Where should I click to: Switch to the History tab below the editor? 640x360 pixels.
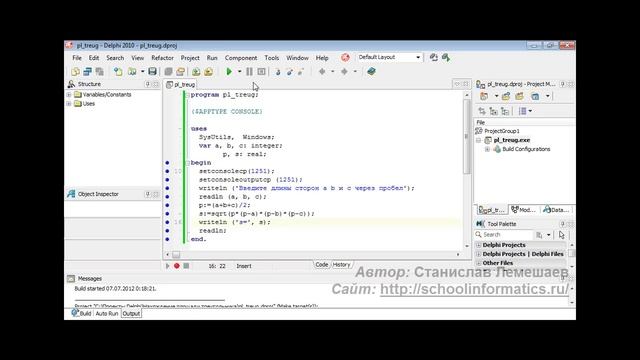point(341,265)
